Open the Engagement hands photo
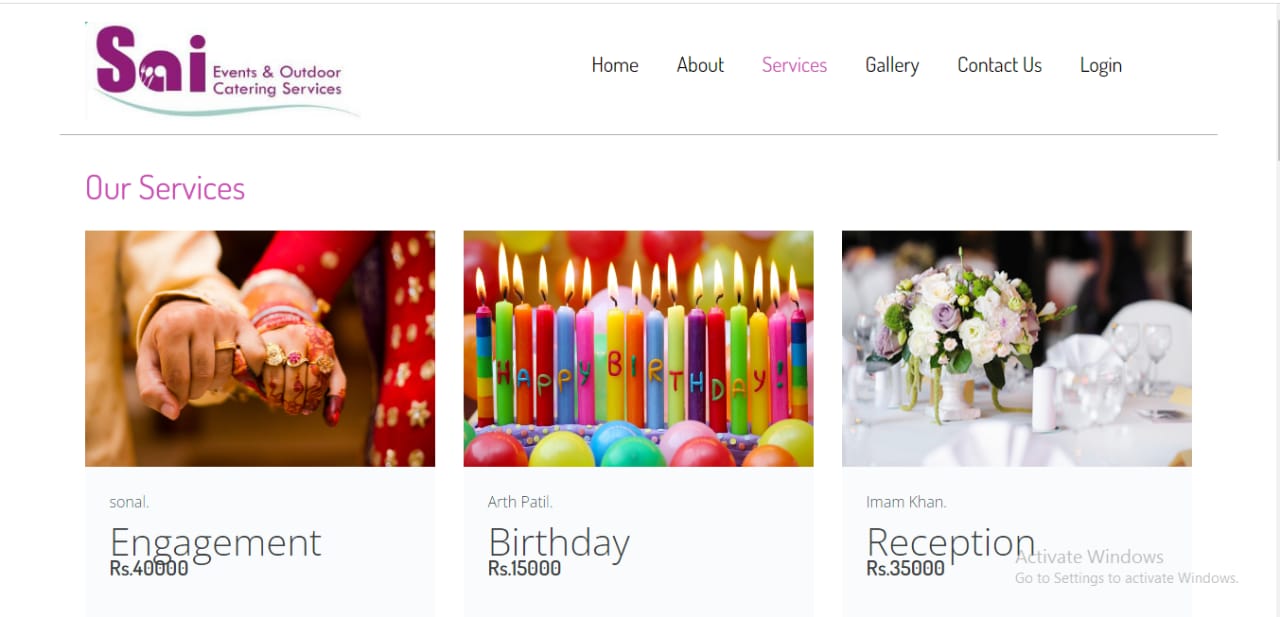Screen dimensions: 1280x617 point(260,348)
